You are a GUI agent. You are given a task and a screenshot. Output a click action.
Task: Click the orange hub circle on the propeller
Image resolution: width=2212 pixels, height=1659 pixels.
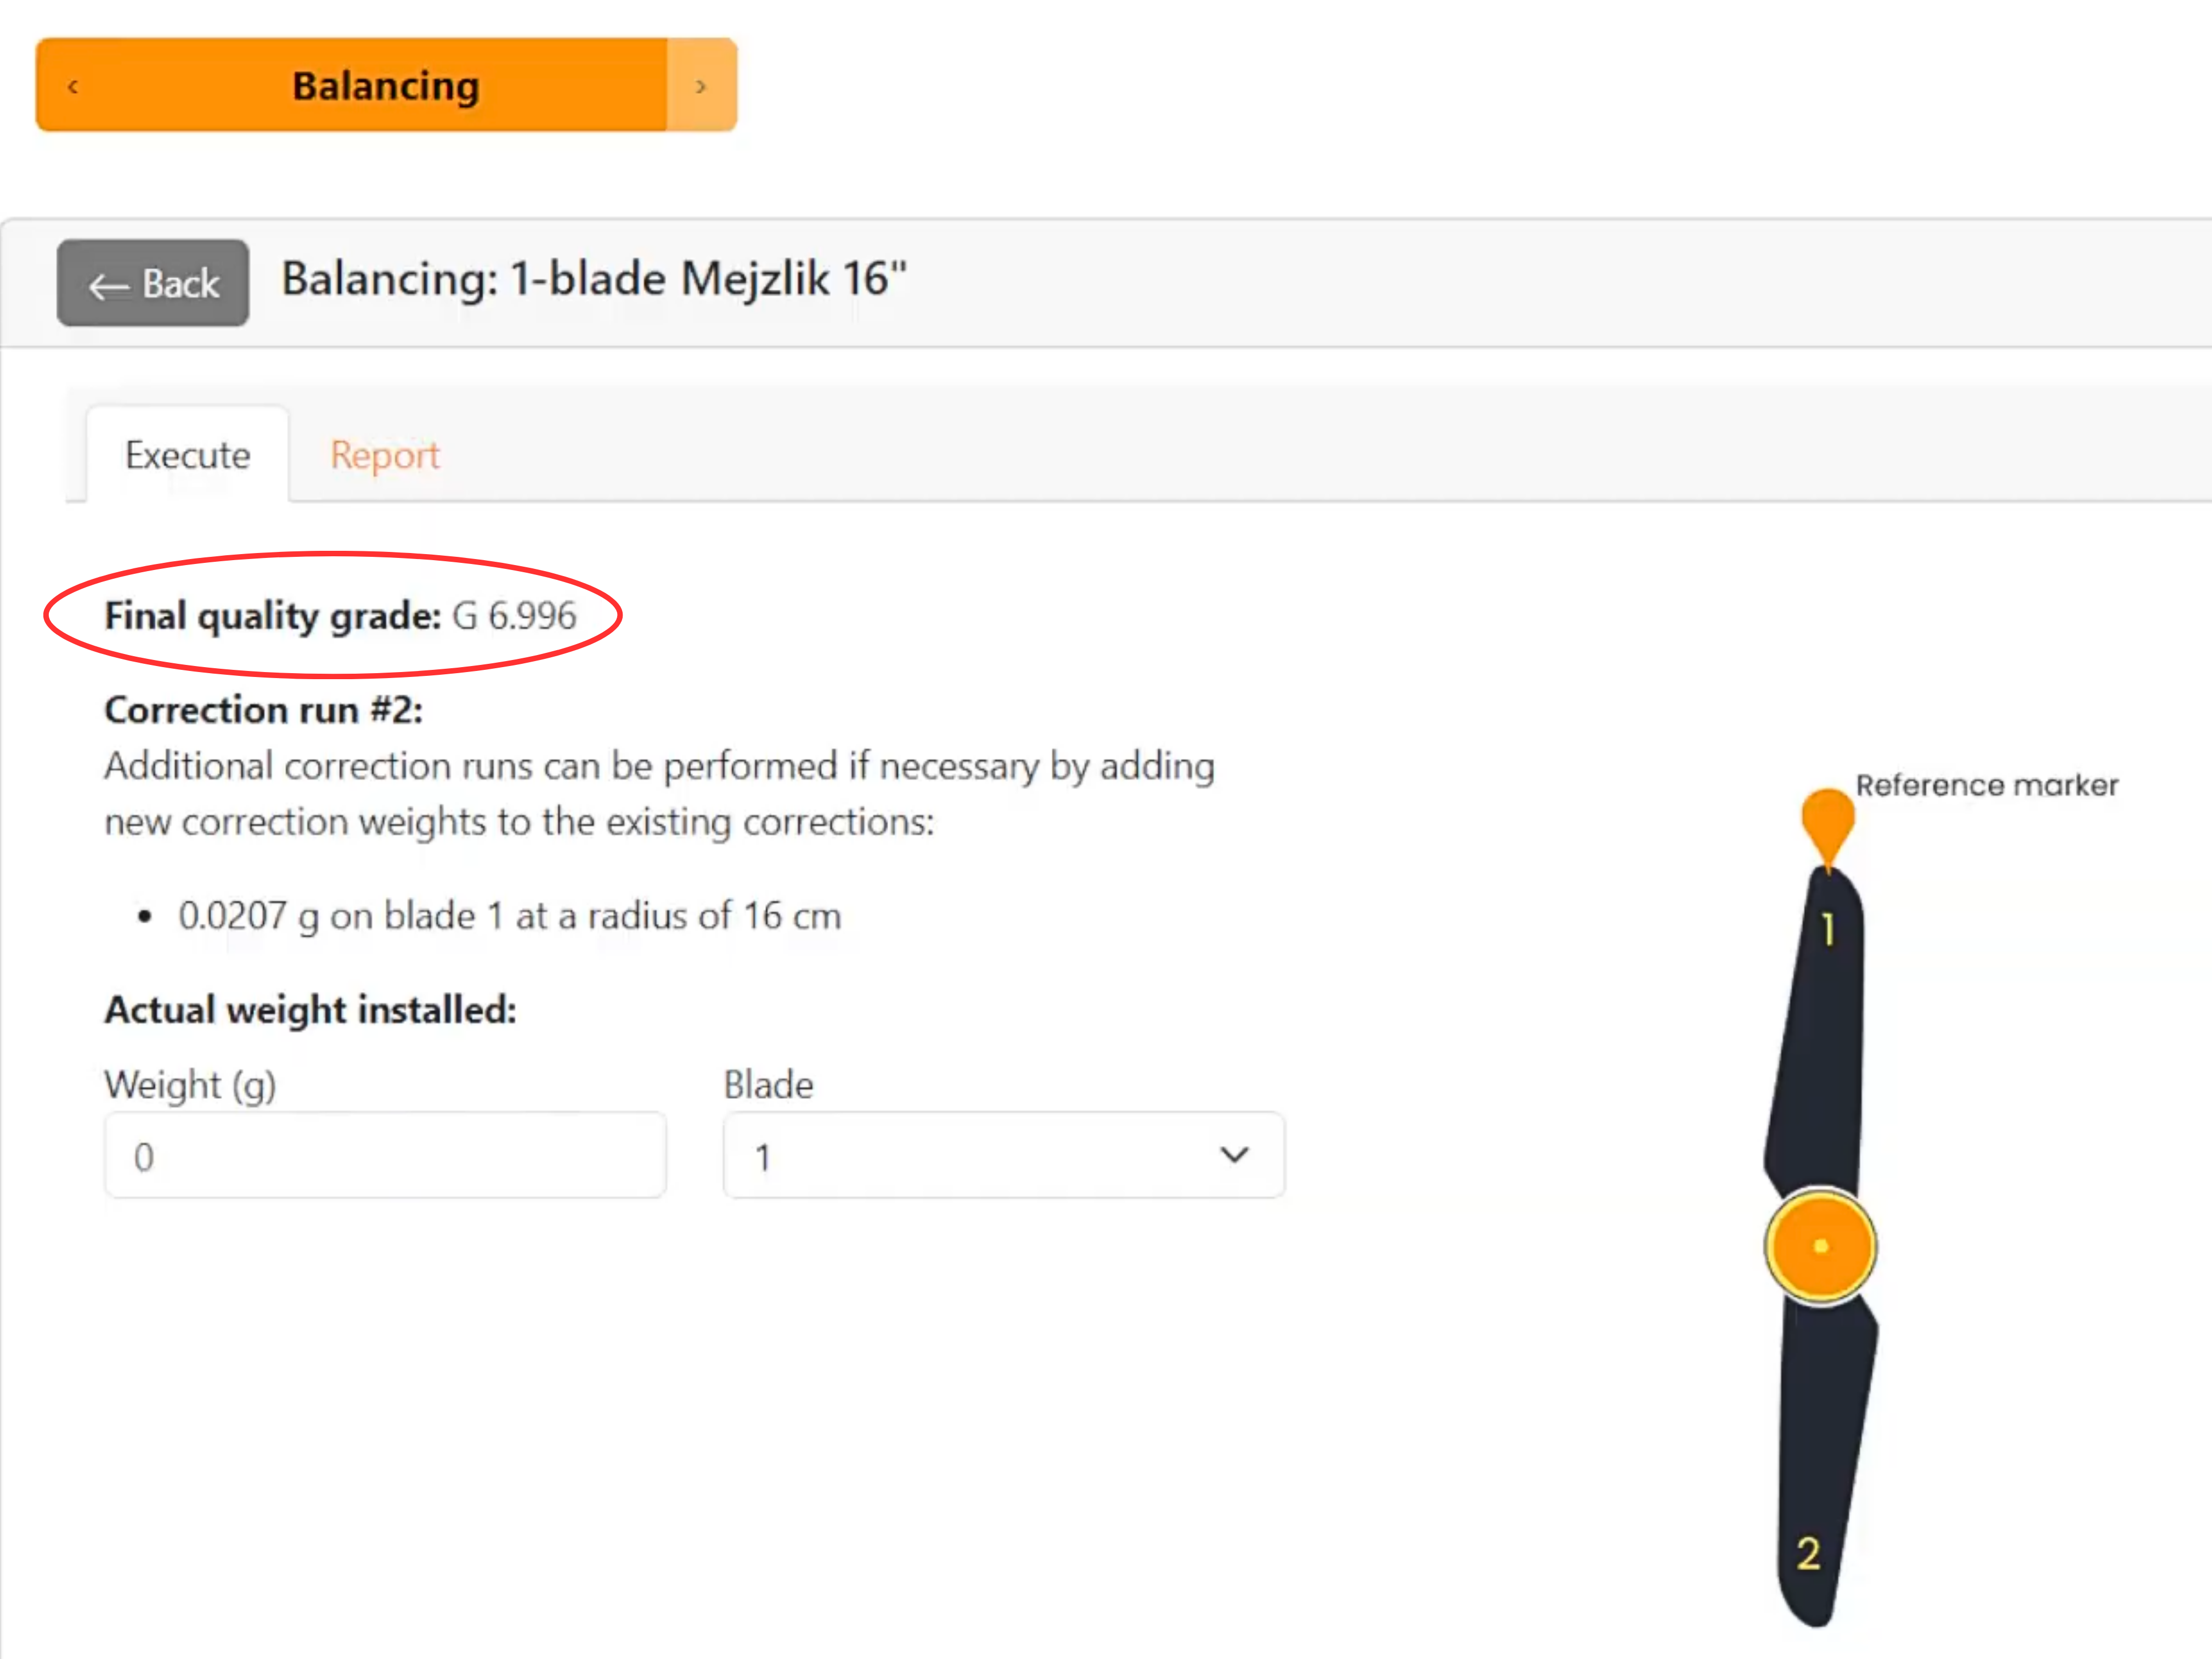[x=1820, y=1245]
